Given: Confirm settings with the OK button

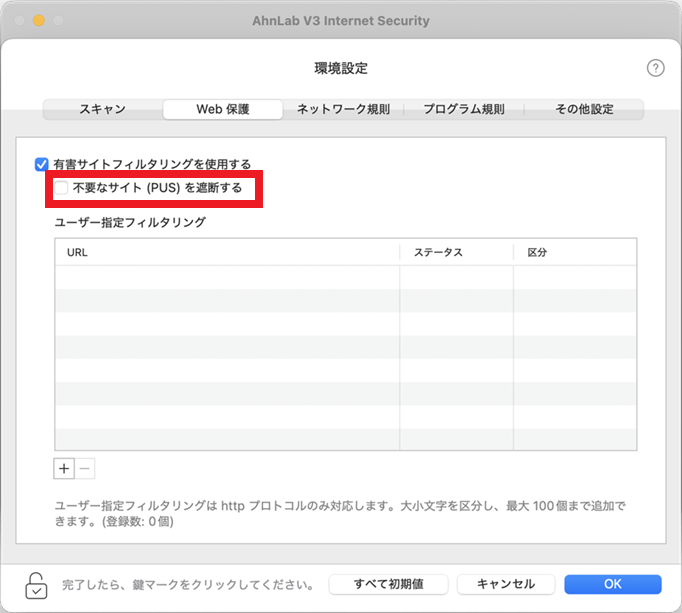Looking at the screenshot, I should click(613, 584).
